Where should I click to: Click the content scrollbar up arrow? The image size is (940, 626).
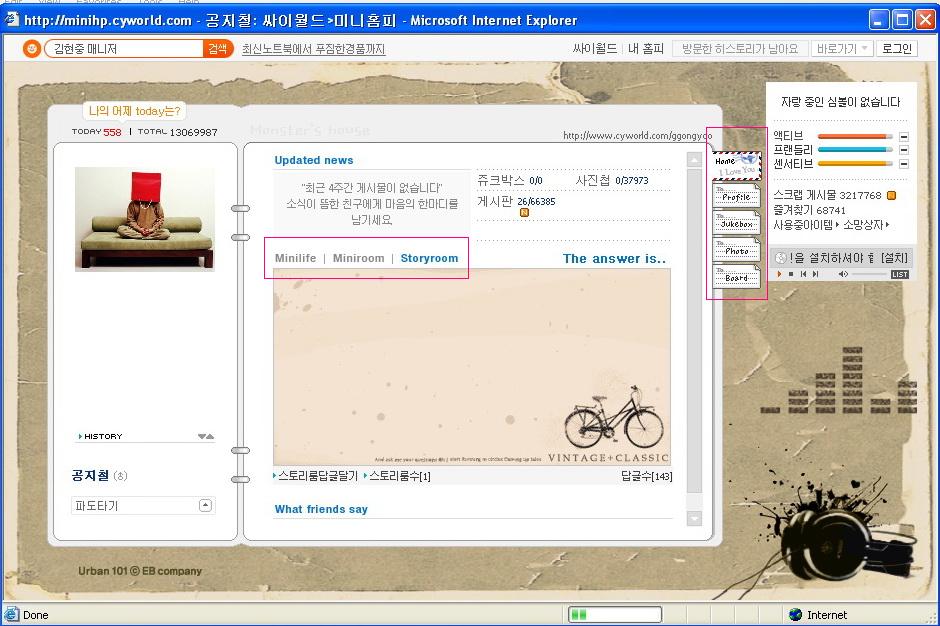click(694, 160)
